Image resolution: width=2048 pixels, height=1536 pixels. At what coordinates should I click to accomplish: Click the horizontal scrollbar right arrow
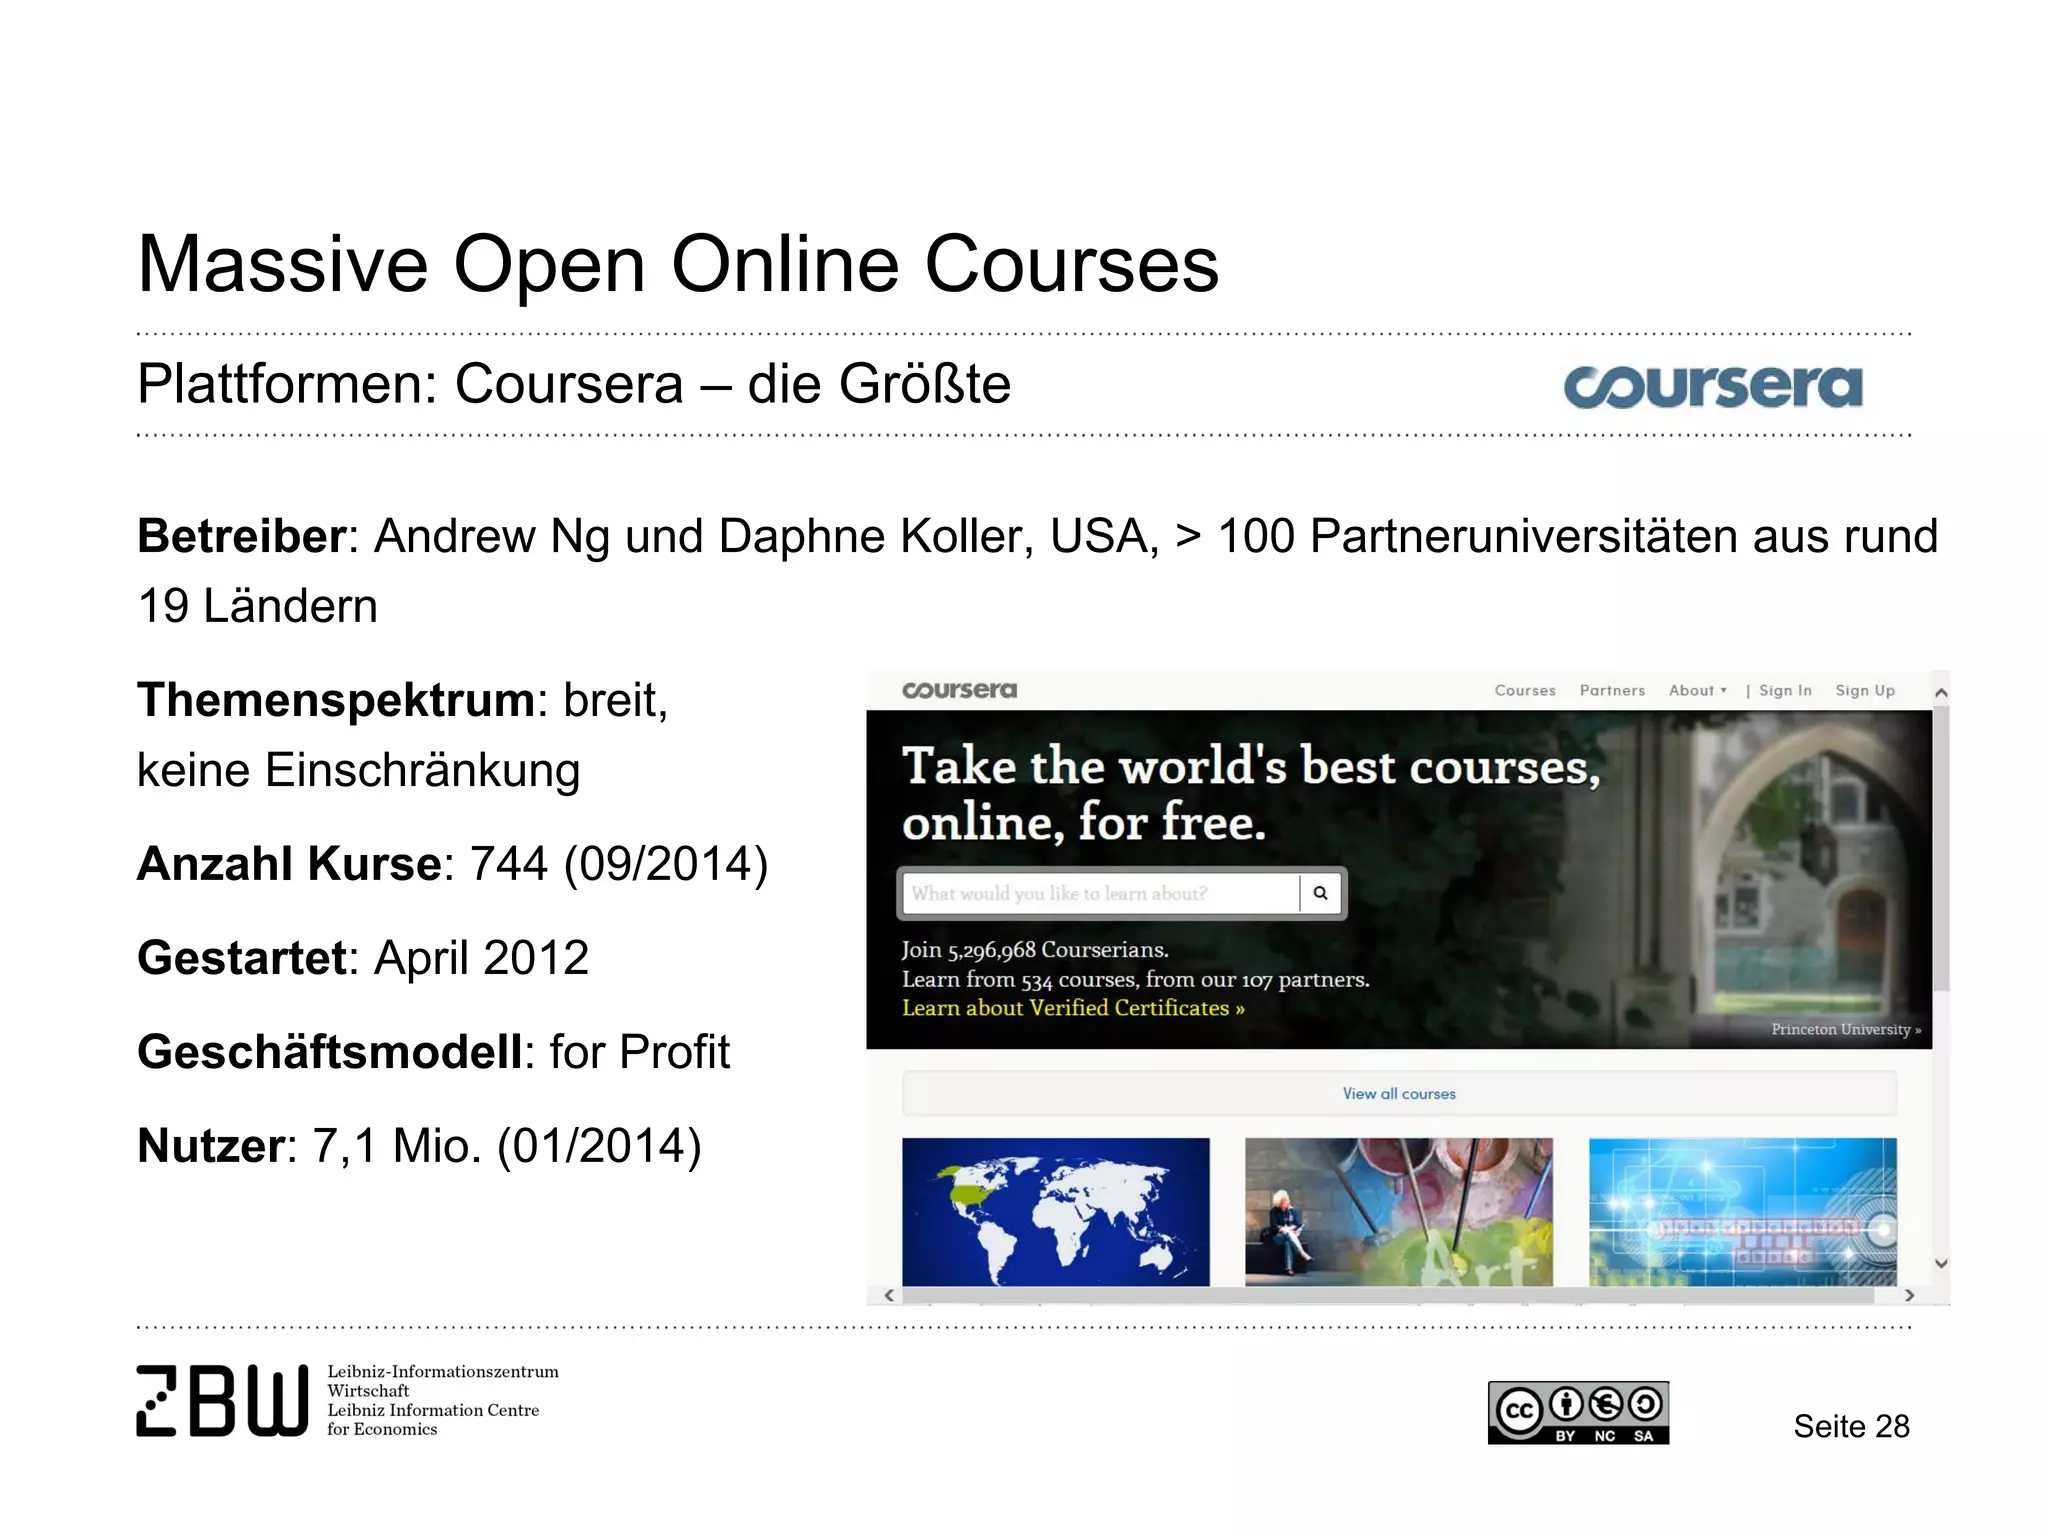(x=1909, y=1295)
